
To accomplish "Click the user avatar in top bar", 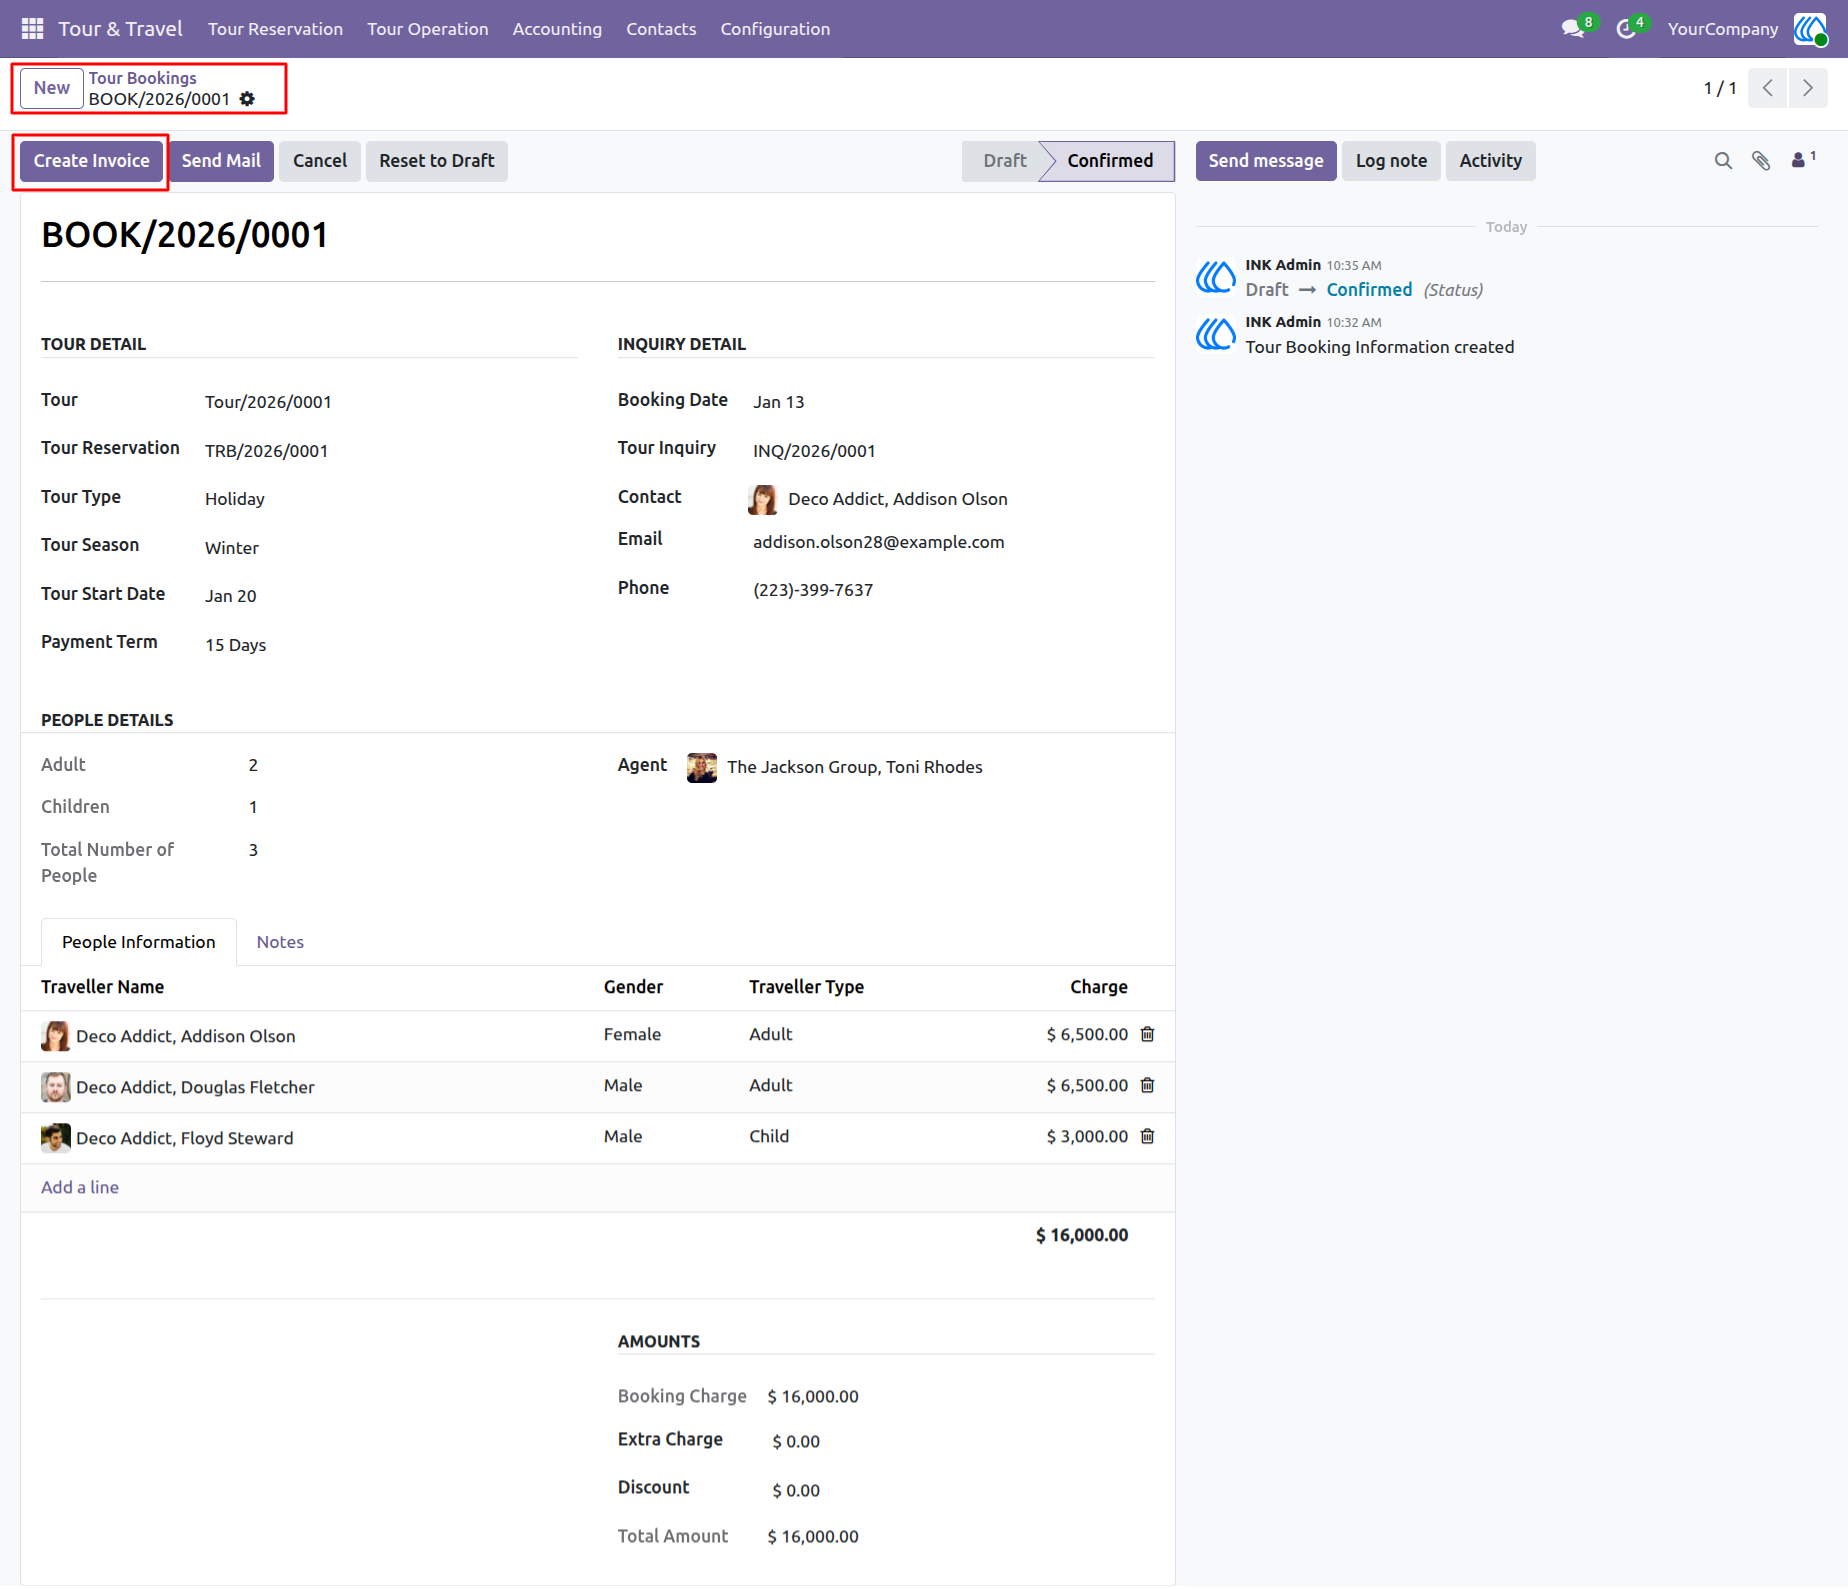I will (1810, 29).
